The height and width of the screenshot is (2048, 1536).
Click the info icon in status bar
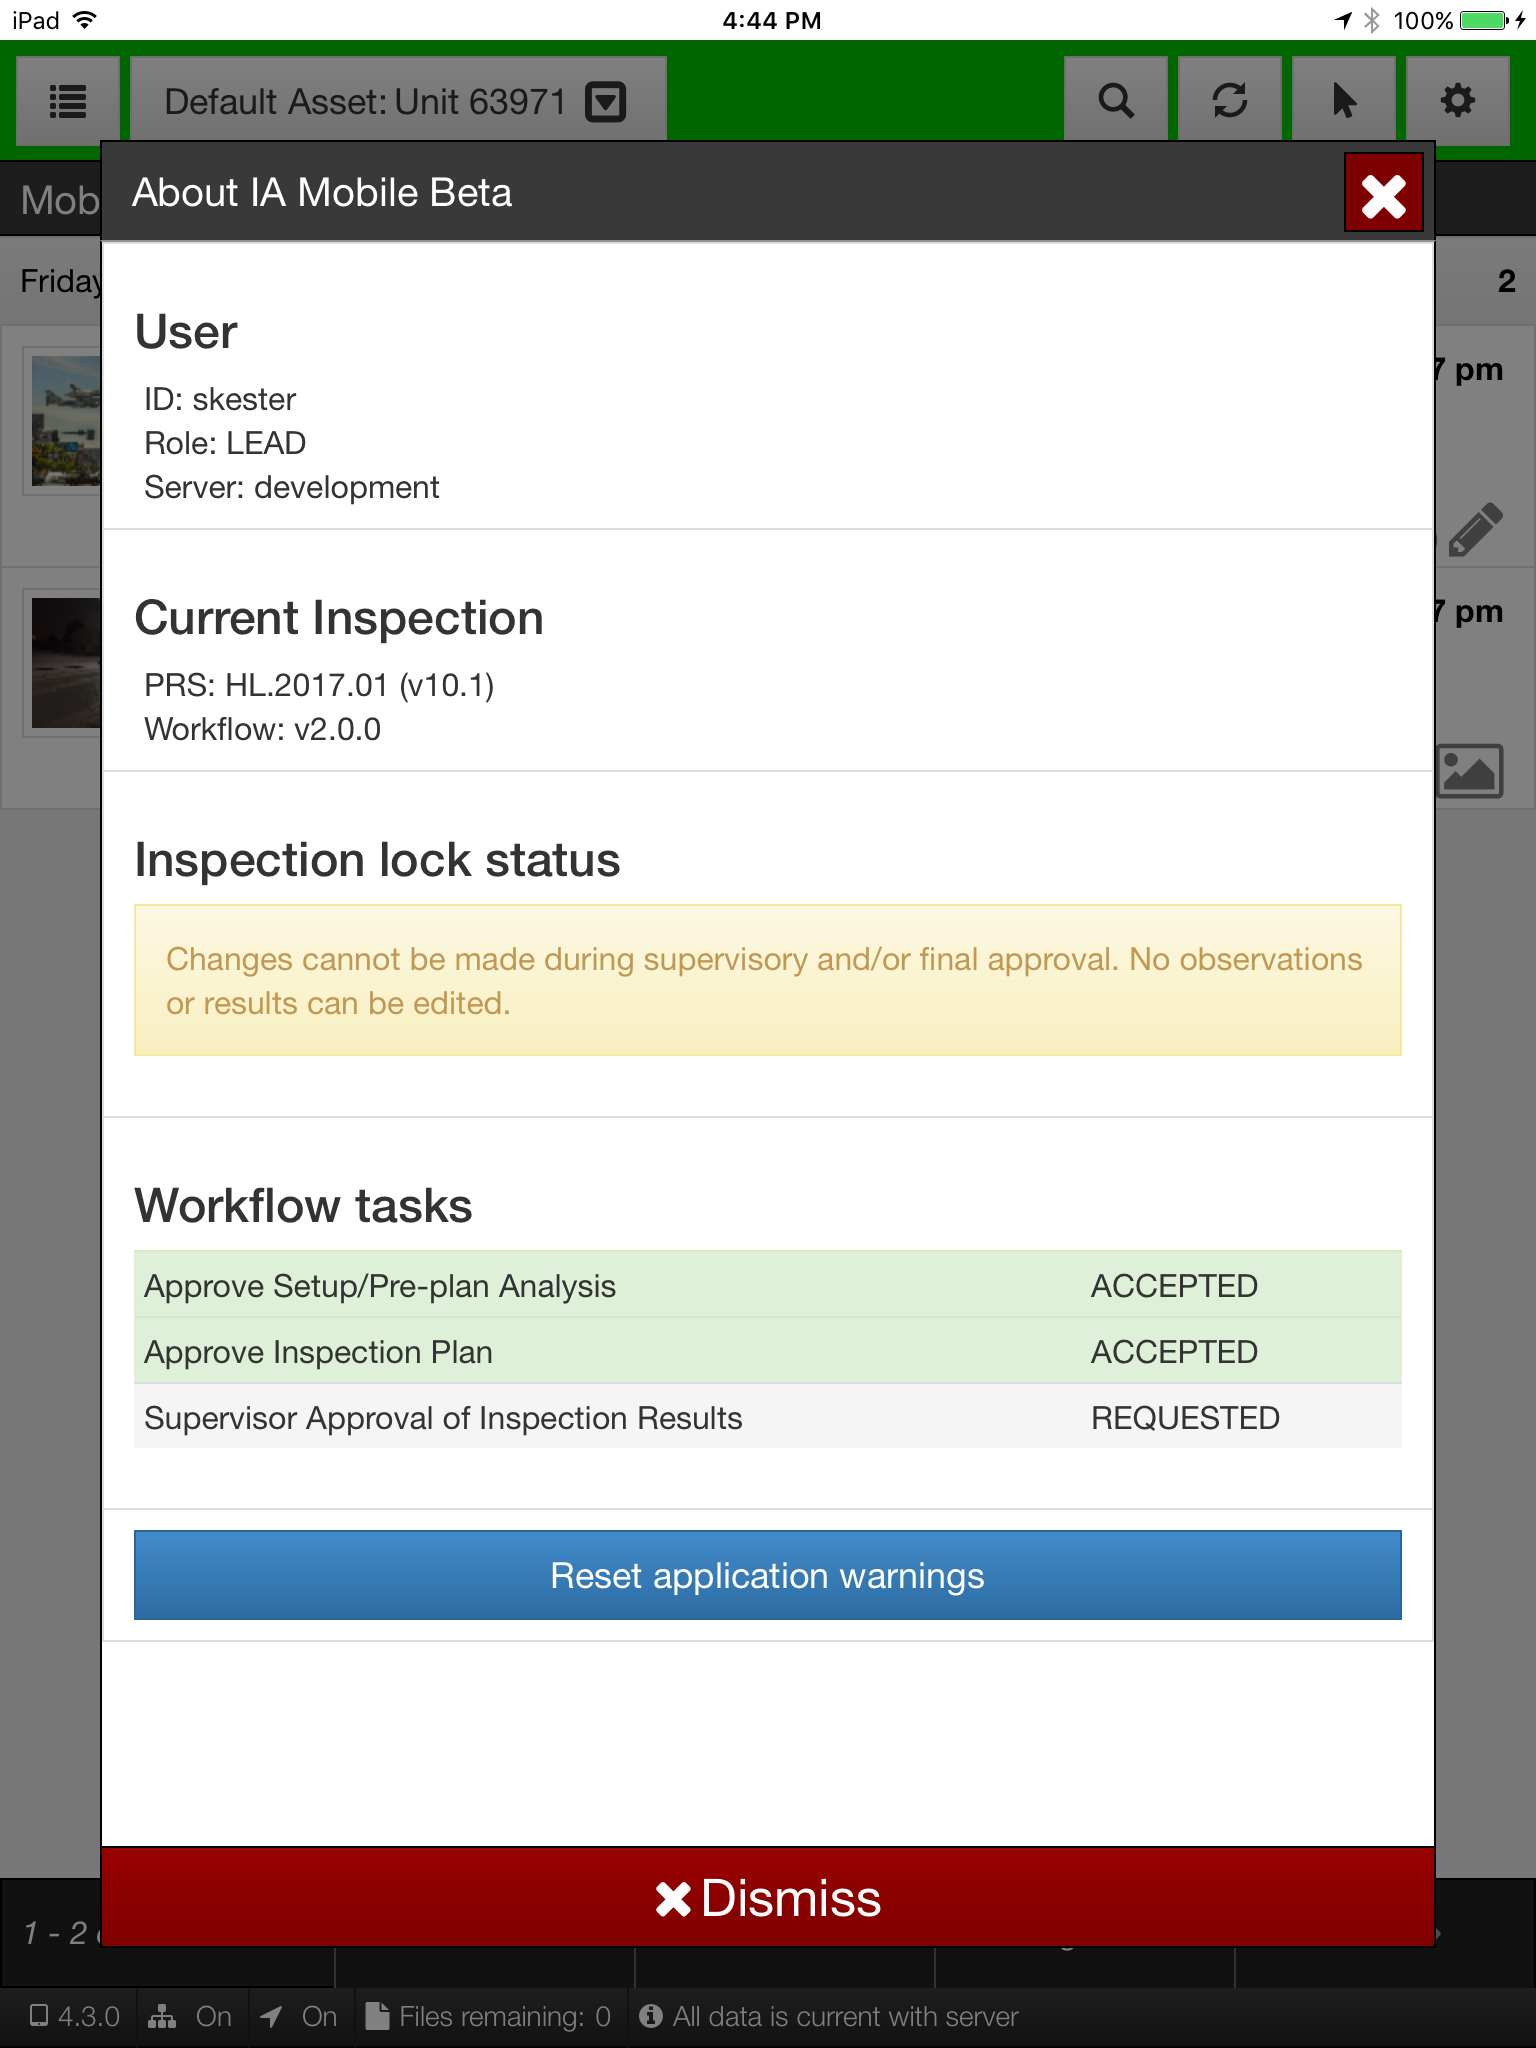pyautogui.click(x=651, y=2016)
